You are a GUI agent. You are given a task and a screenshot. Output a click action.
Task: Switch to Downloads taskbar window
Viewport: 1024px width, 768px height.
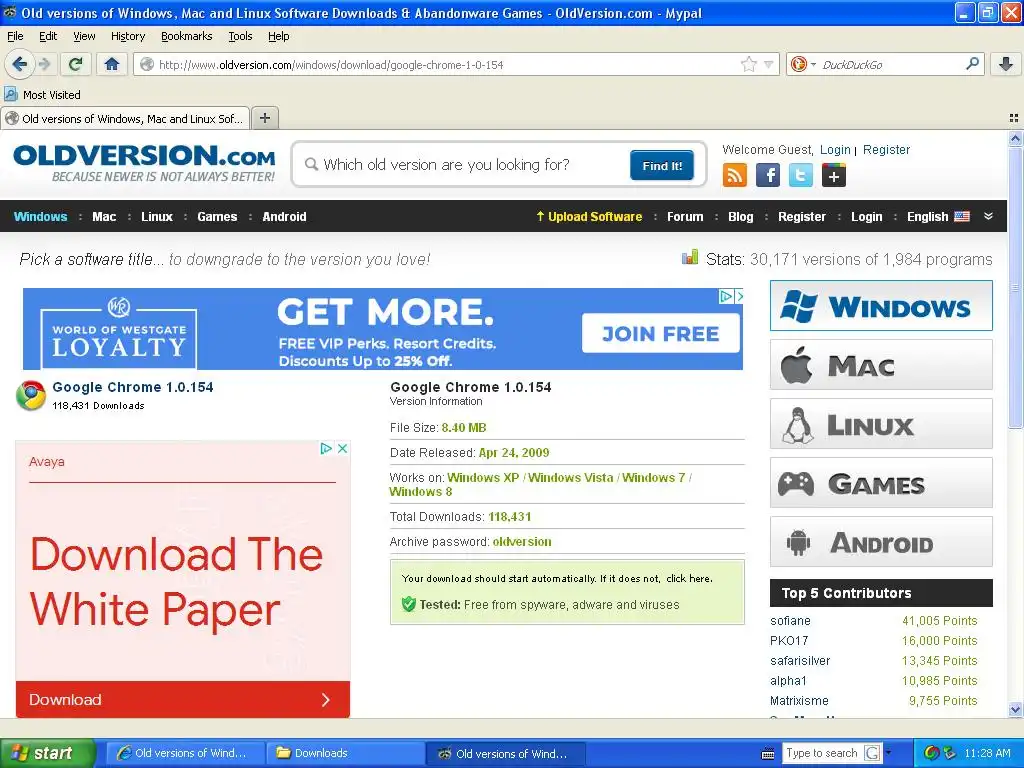tap(345, 753)
